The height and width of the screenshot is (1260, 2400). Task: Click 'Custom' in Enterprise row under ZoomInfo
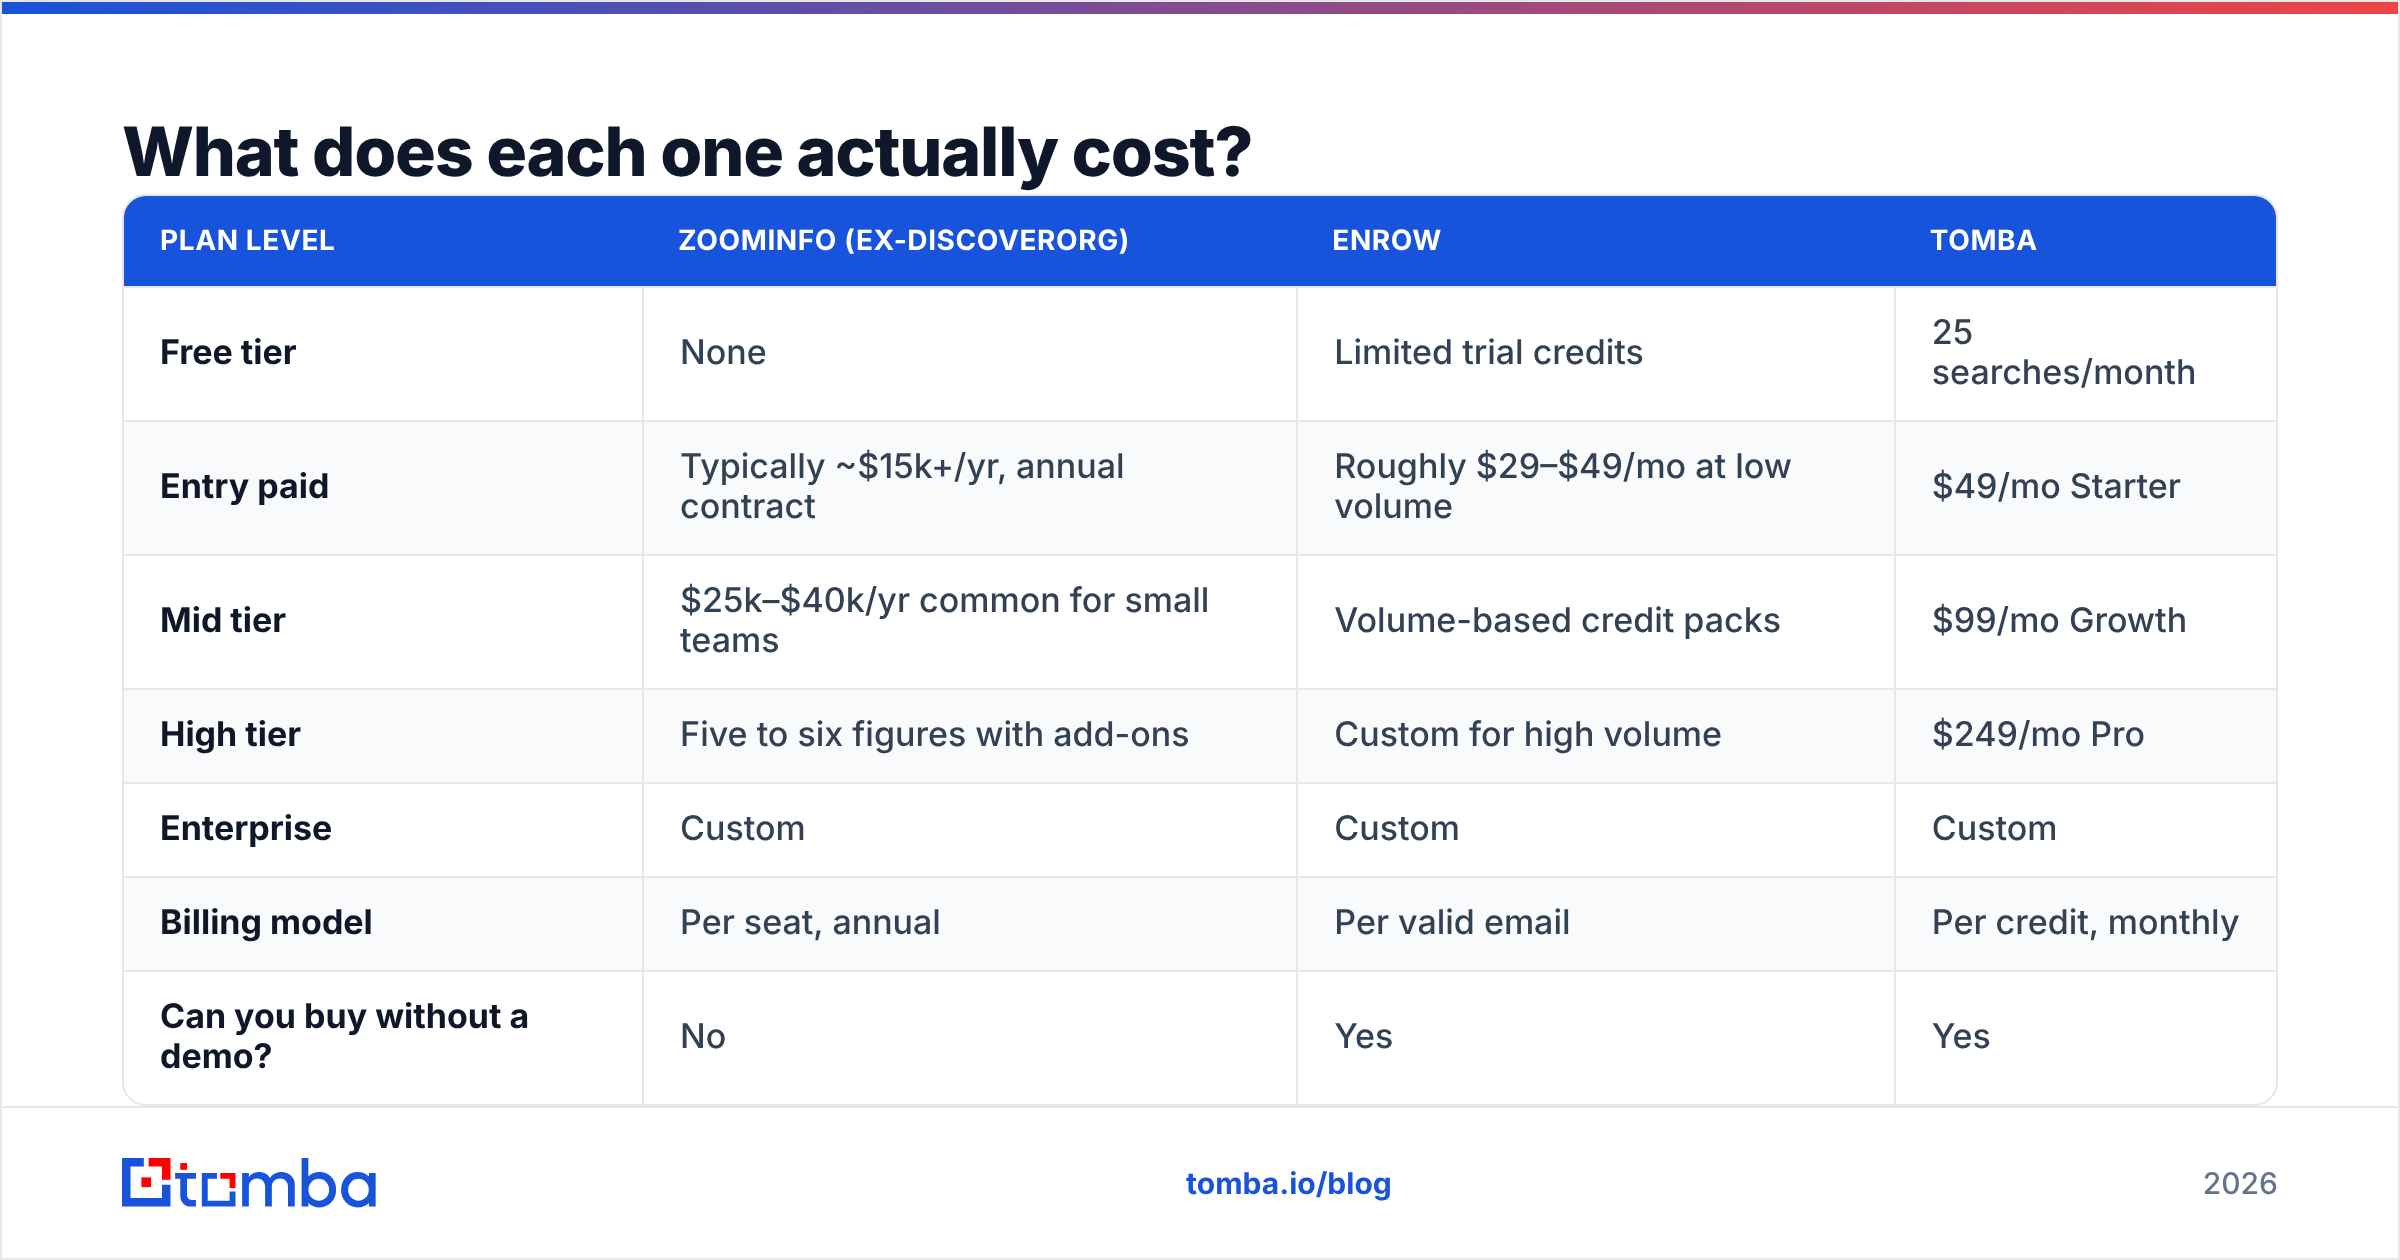click(742, 828)
